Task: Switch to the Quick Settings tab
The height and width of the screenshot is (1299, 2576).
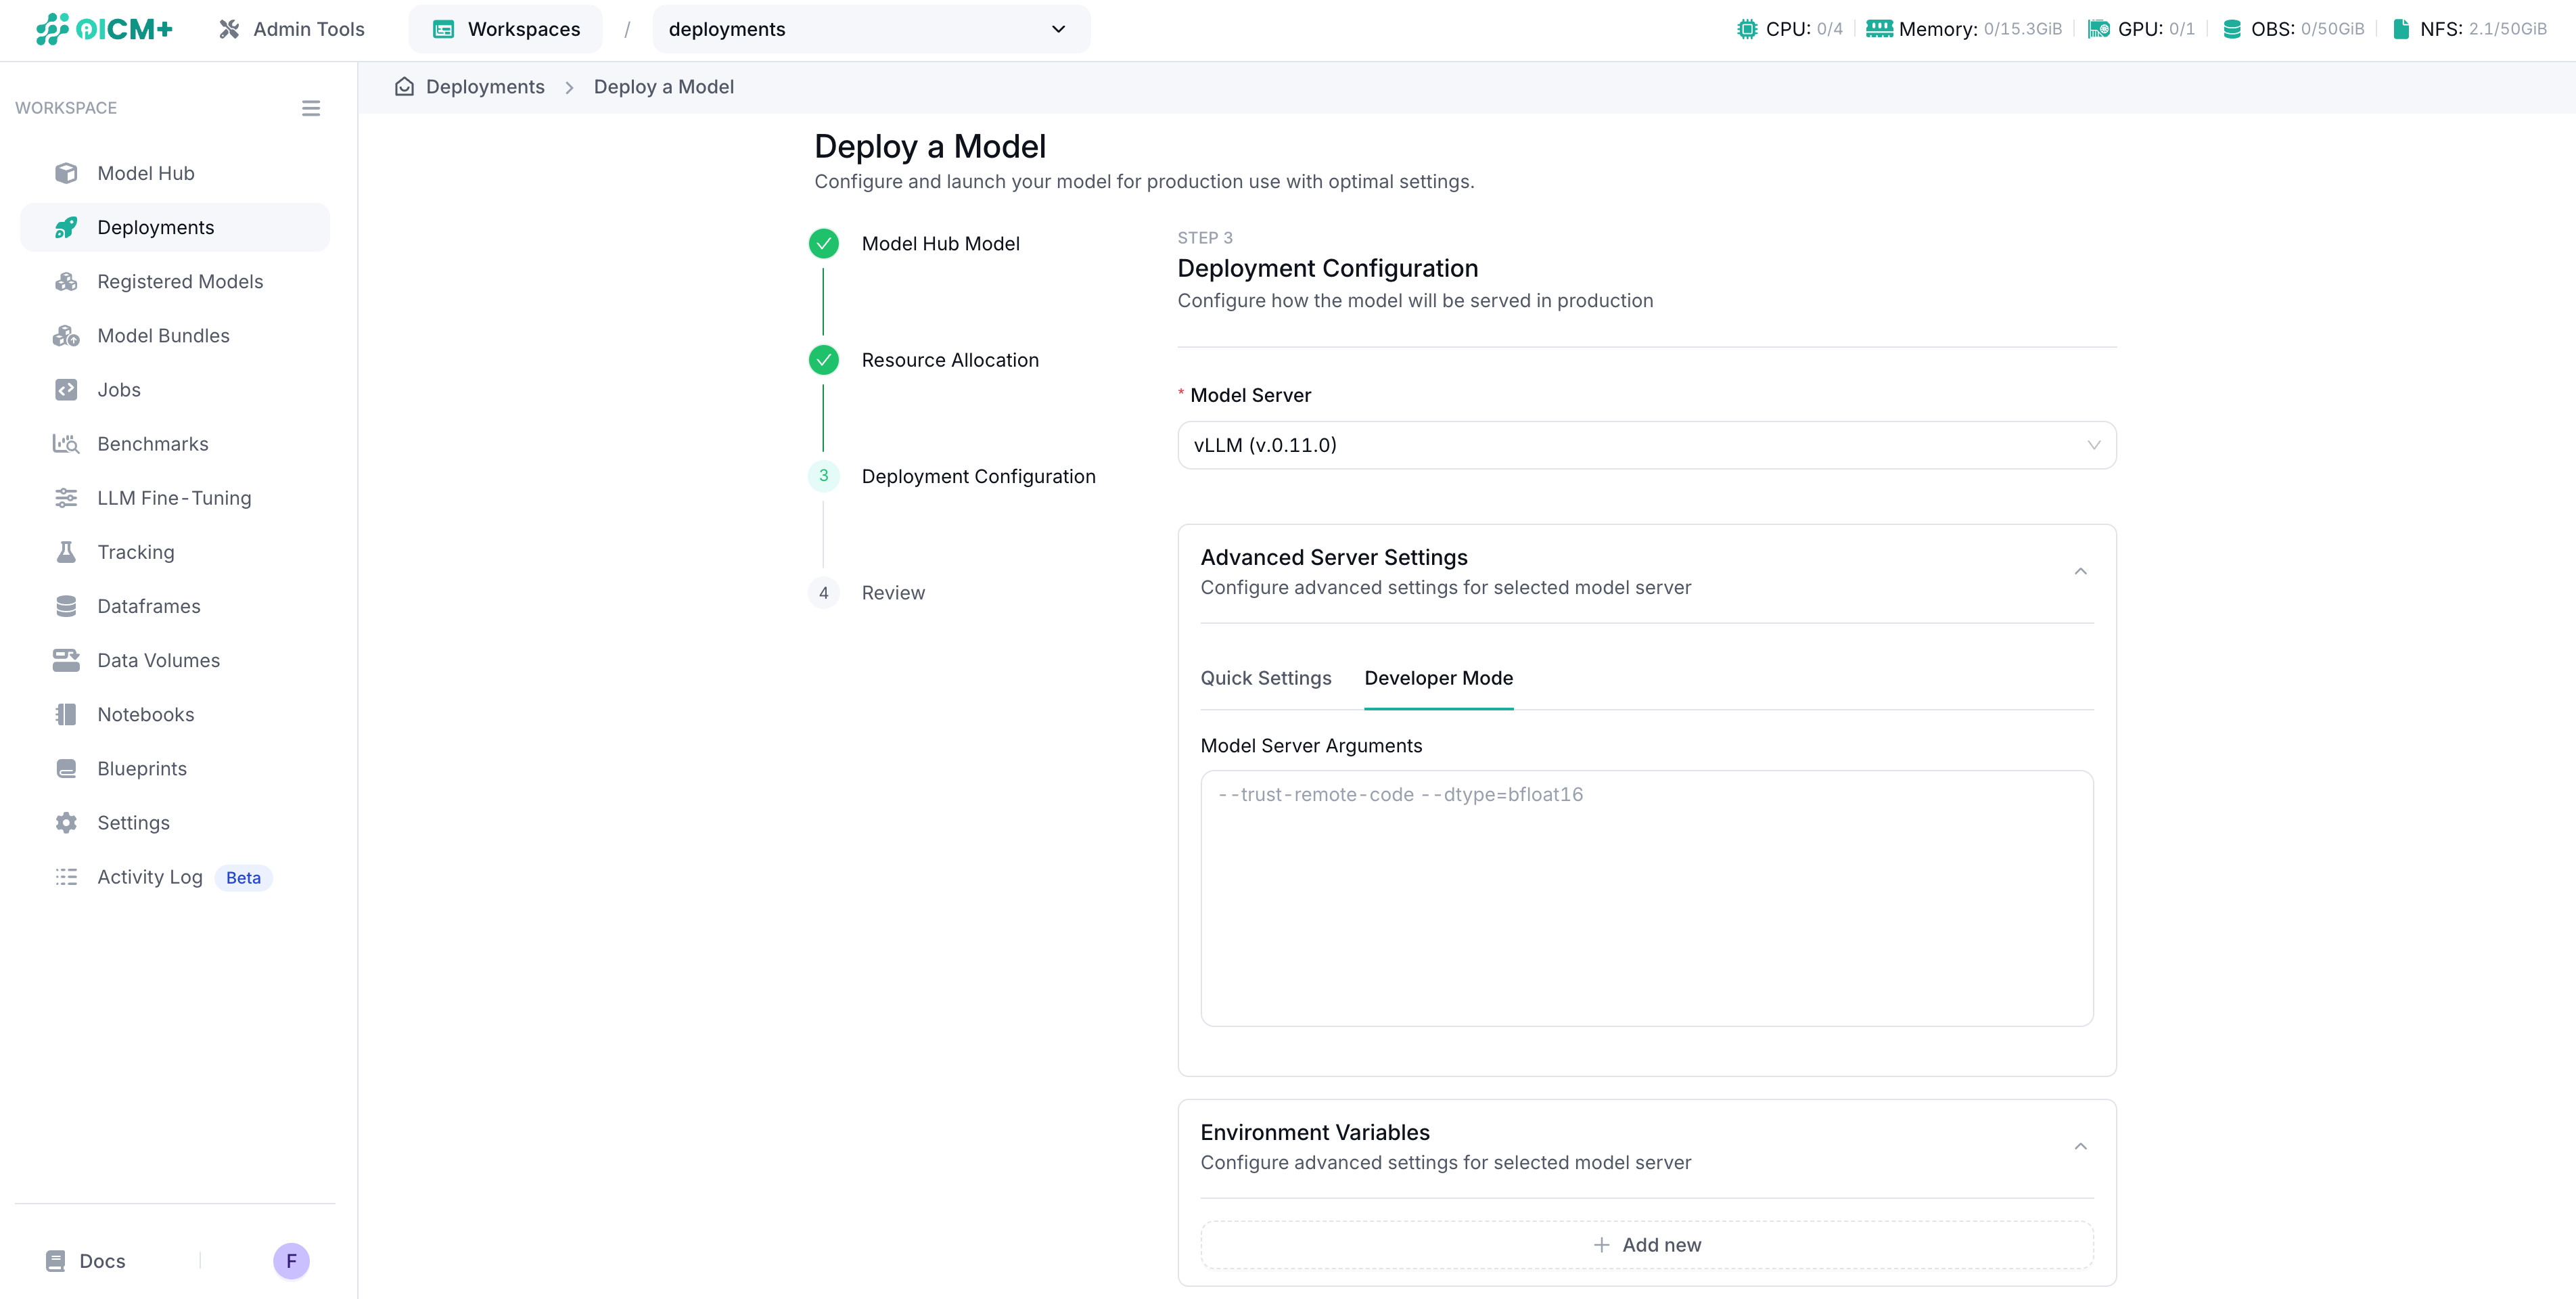Action: (1266, 678)
